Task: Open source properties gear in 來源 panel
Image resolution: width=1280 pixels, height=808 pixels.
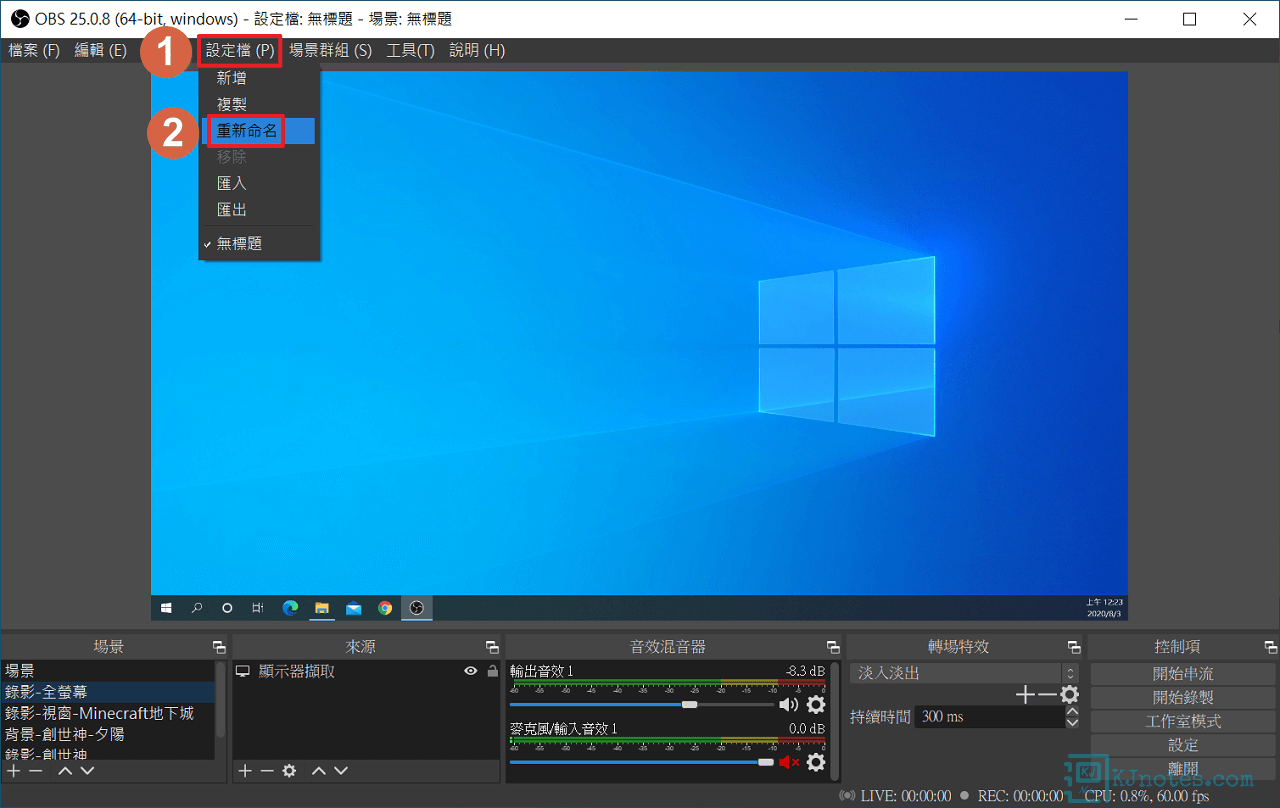Action: (x=289, y=771)
